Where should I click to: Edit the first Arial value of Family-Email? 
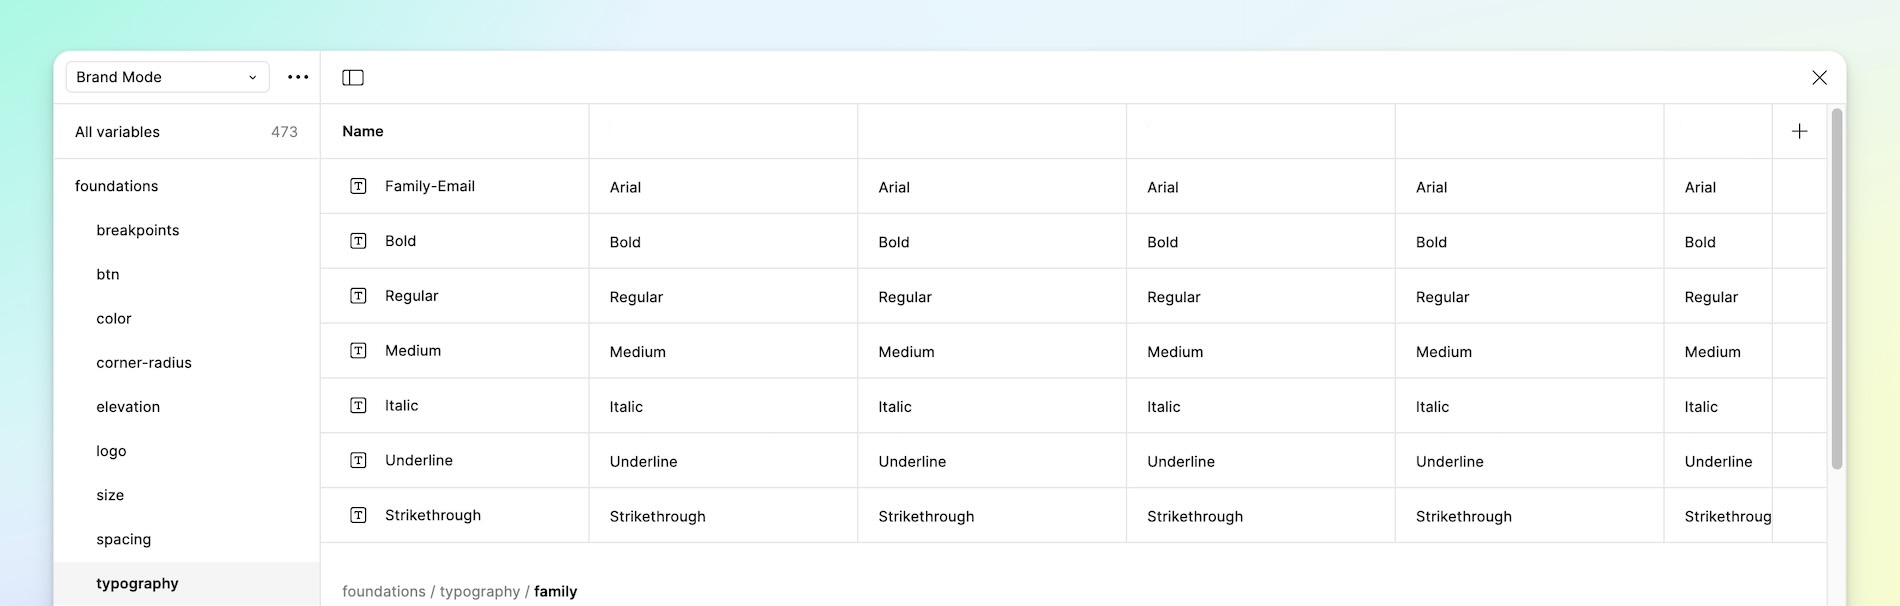tap(626, 187)
